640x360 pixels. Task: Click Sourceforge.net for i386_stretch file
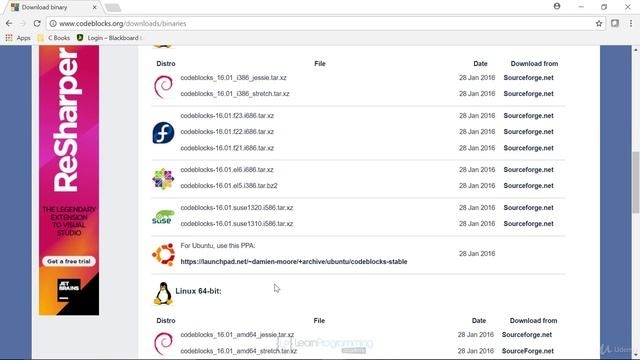tap(529, 93)
